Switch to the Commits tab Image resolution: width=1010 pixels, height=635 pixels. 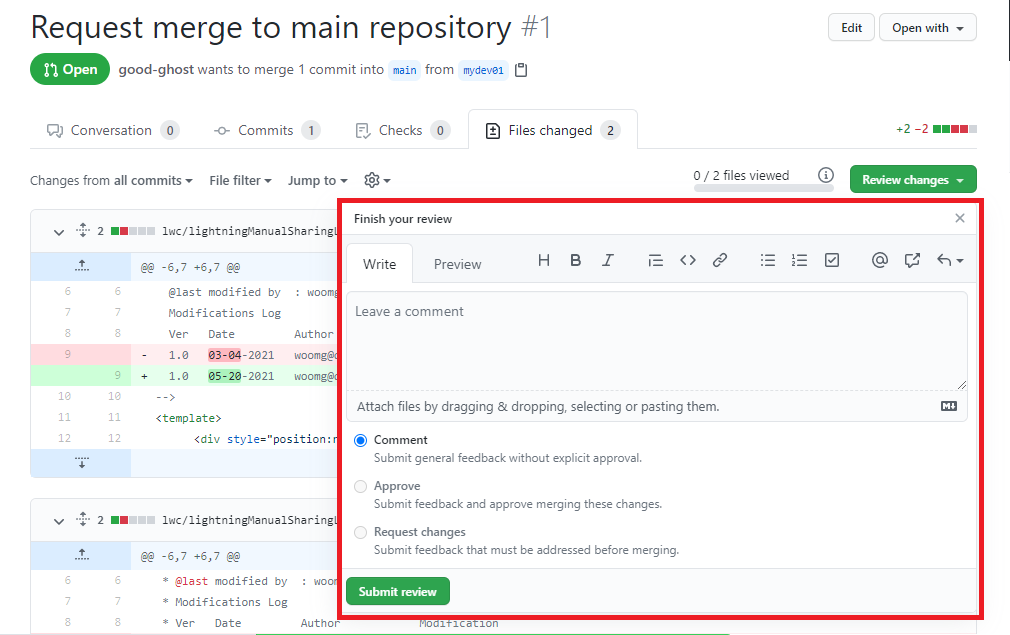coord(267,129)
